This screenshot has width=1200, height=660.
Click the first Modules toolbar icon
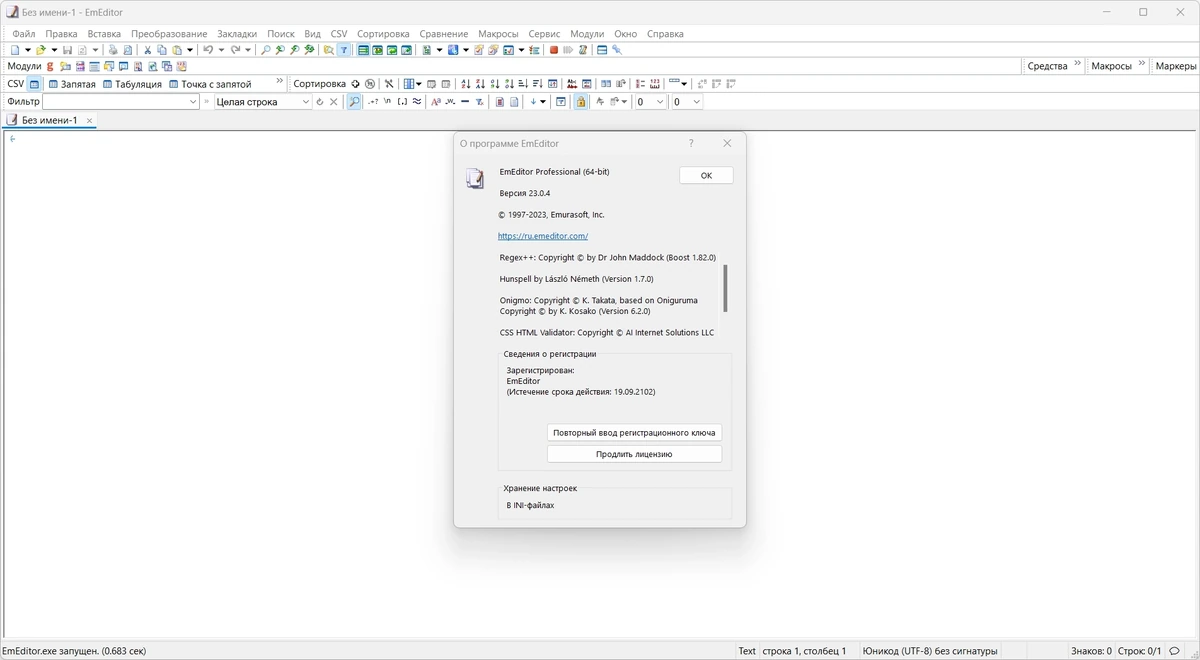(50, 67)
